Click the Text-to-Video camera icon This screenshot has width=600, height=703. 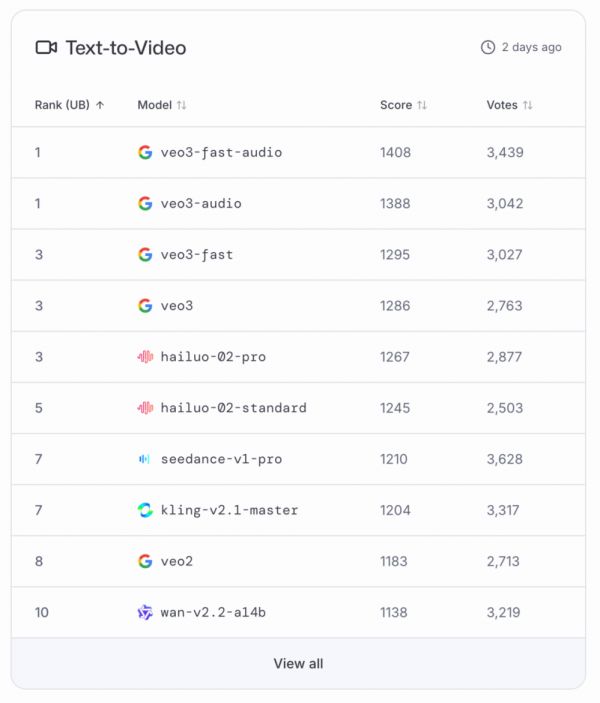[x=46, y=48]
